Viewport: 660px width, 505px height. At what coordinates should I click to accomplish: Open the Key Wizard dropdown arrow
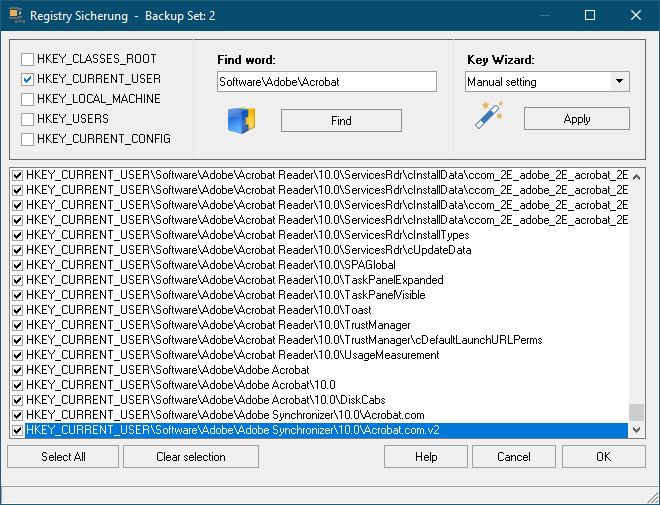pyautogui.click(x=620, y=81)
